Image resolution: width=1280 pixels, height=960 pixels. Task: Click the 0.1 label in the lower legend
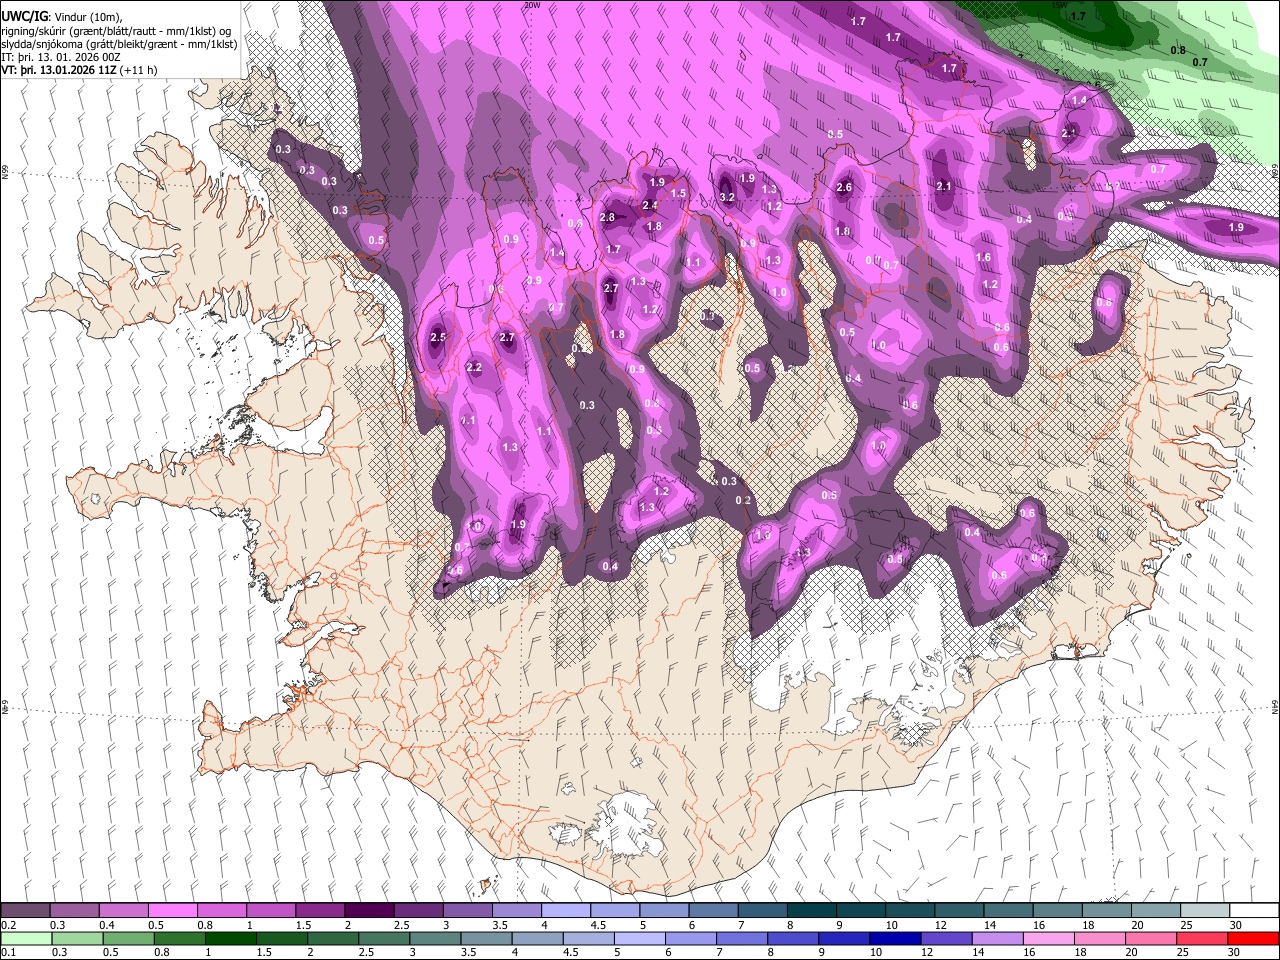coord(7,952)
